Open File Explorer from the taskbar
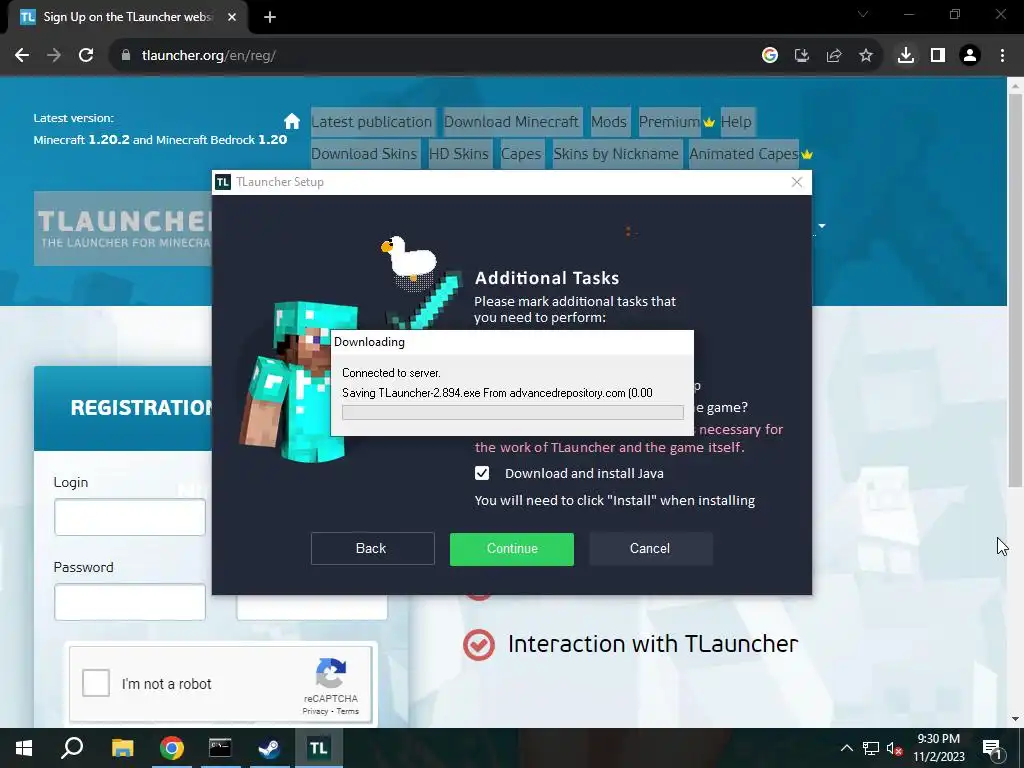 (122, 748)
